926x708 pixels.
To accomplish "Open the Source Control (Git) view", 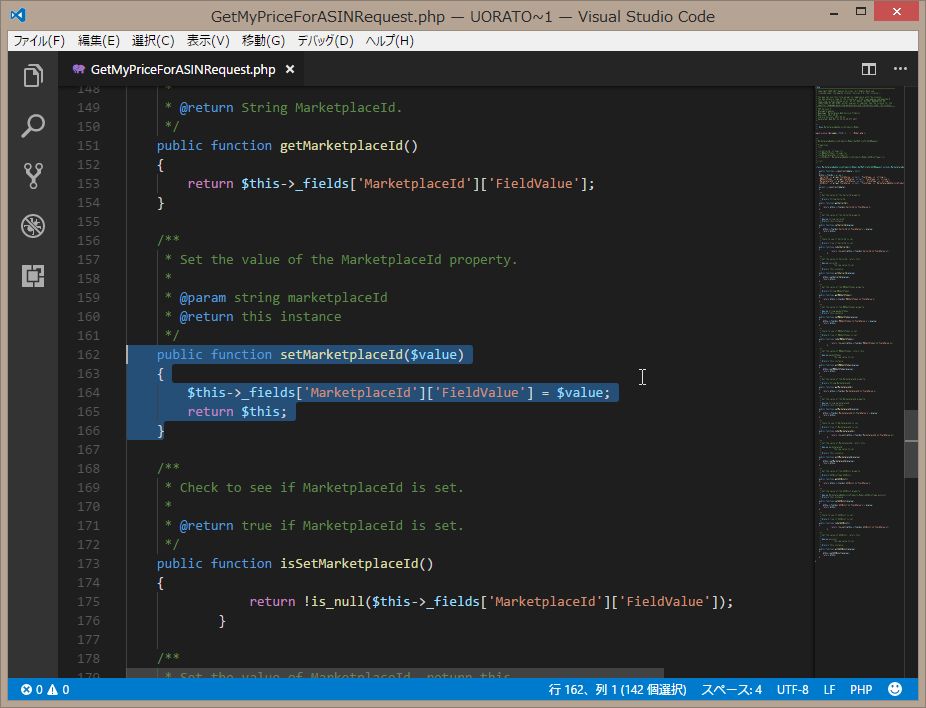I will (33, 175).
